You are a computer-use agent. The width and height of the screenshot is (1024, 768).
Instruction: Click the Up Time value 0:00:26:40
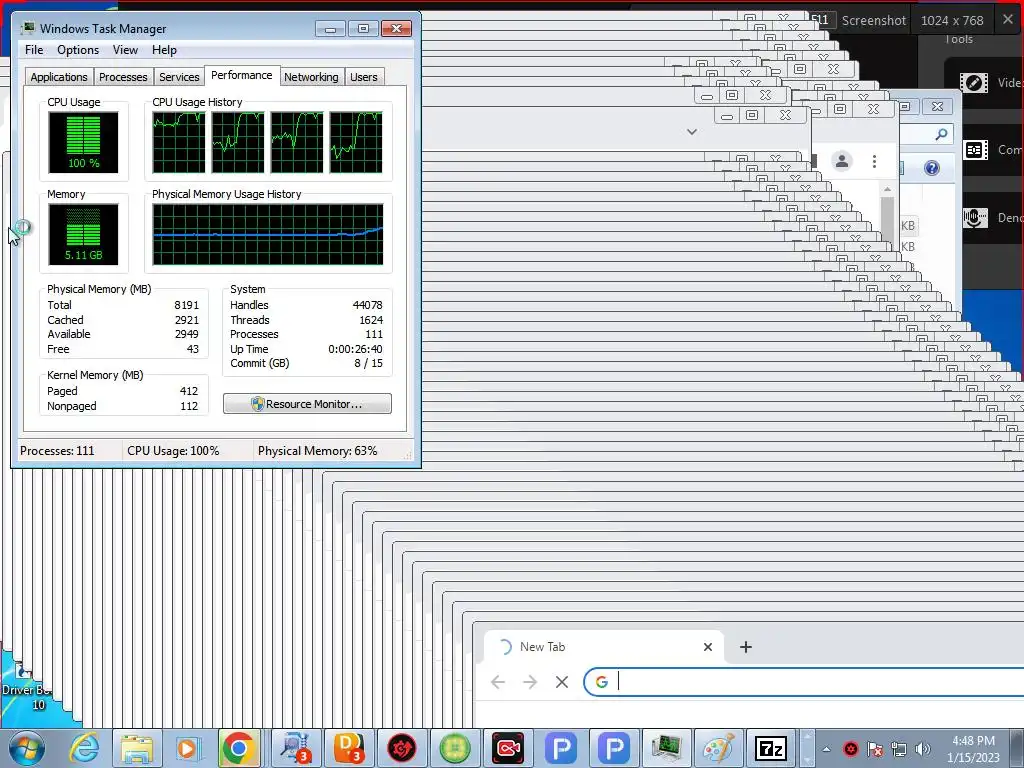(355, 349)
